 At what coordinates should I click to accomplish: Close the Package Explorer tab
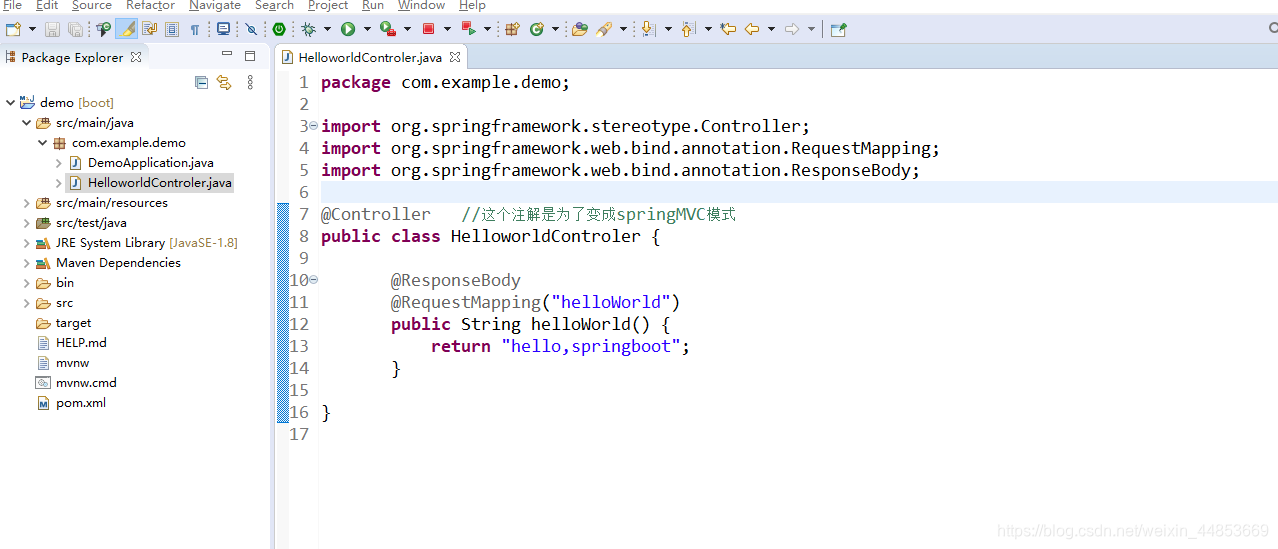pos(136,57)
